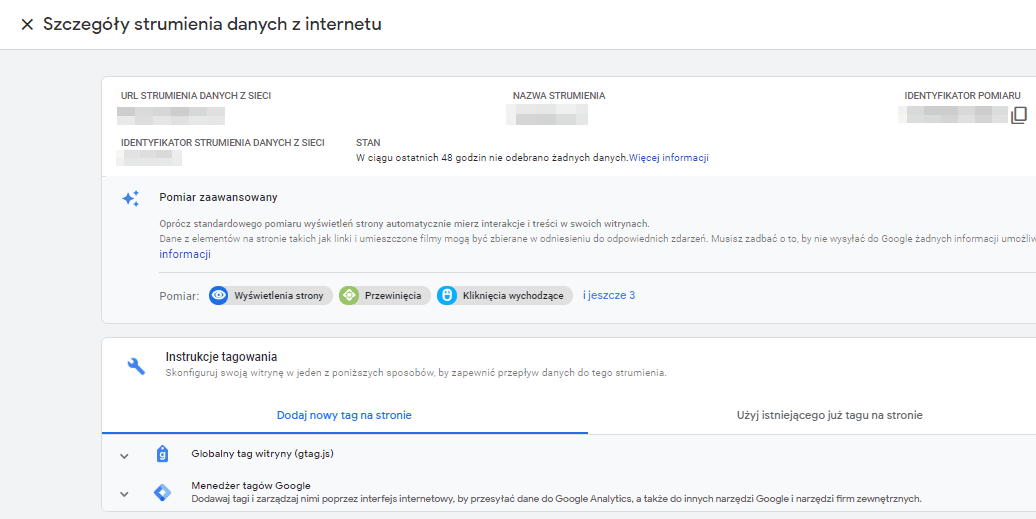
Task: Click the 'Globalny tag witryny (gtag.js)' label
Action: tap(263, 454)
